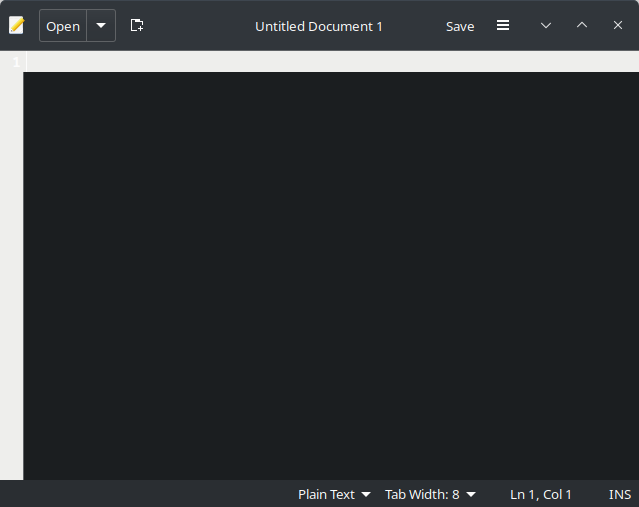Click the Open button
Screen dimensions: 639x507
[63, 26]
